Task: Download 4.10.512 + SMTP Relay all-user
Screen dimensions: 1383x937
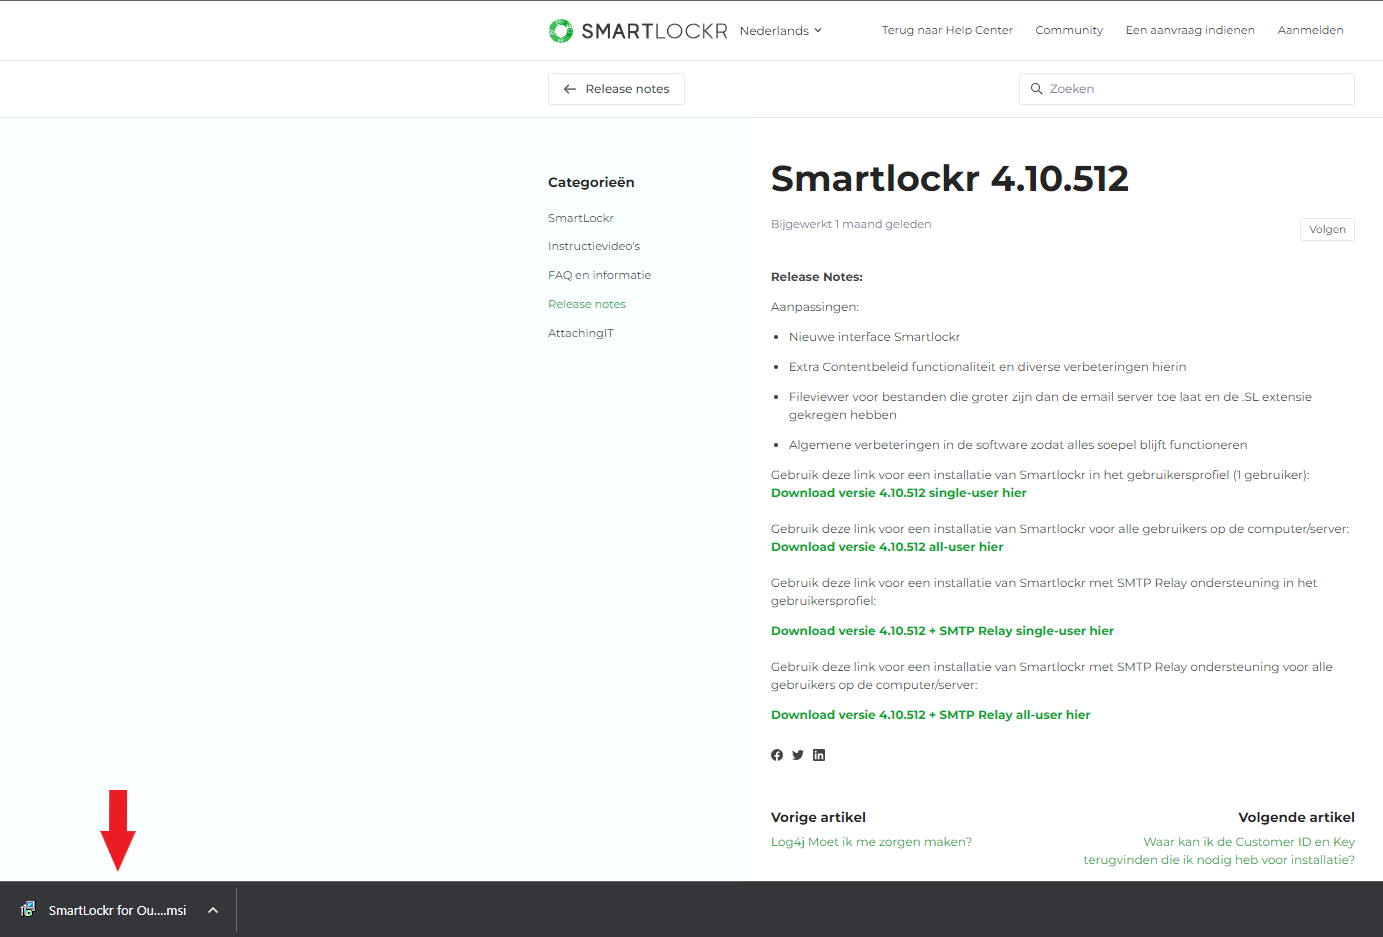Action: click(931, 715)
